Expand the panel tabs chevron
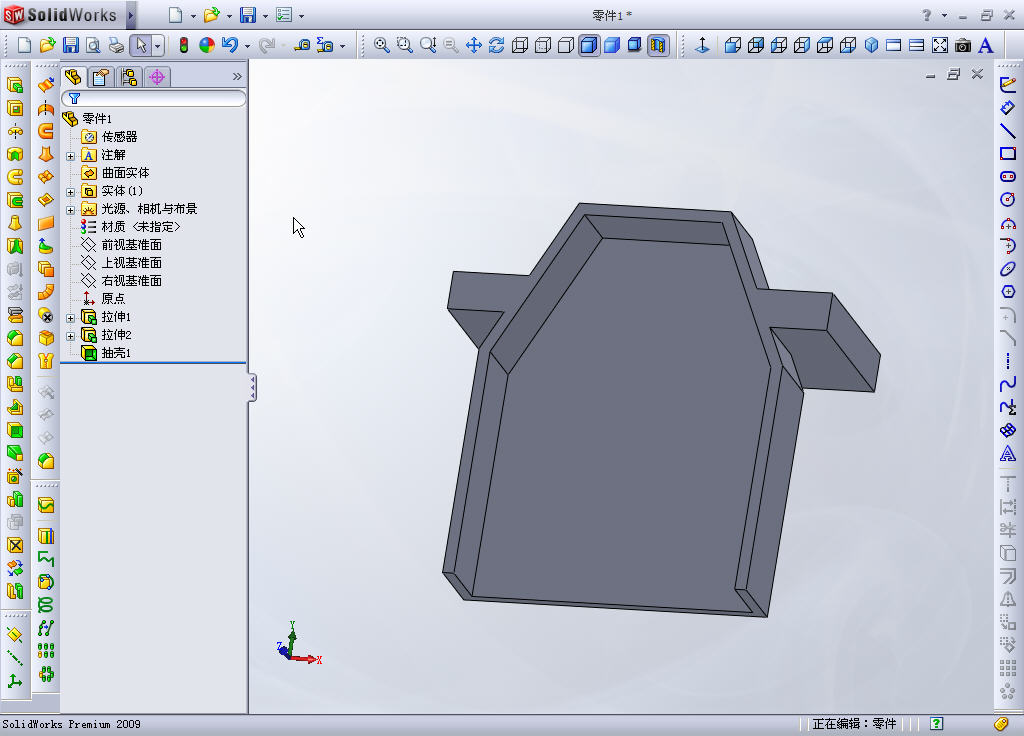 click(237, 76)
